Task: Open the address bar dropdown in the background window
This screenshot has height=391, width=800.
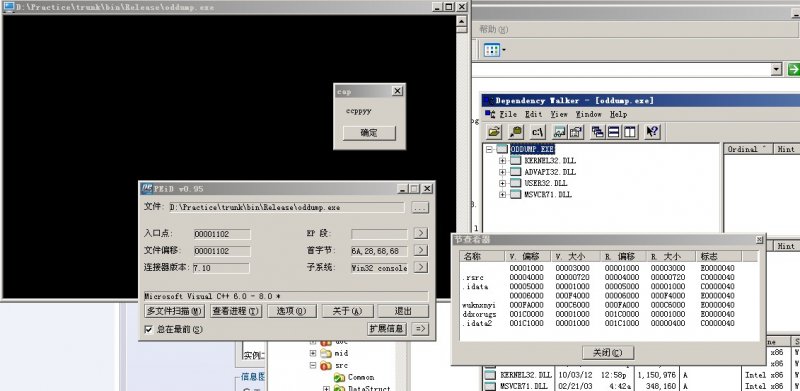Action: [x=777, y=69]
